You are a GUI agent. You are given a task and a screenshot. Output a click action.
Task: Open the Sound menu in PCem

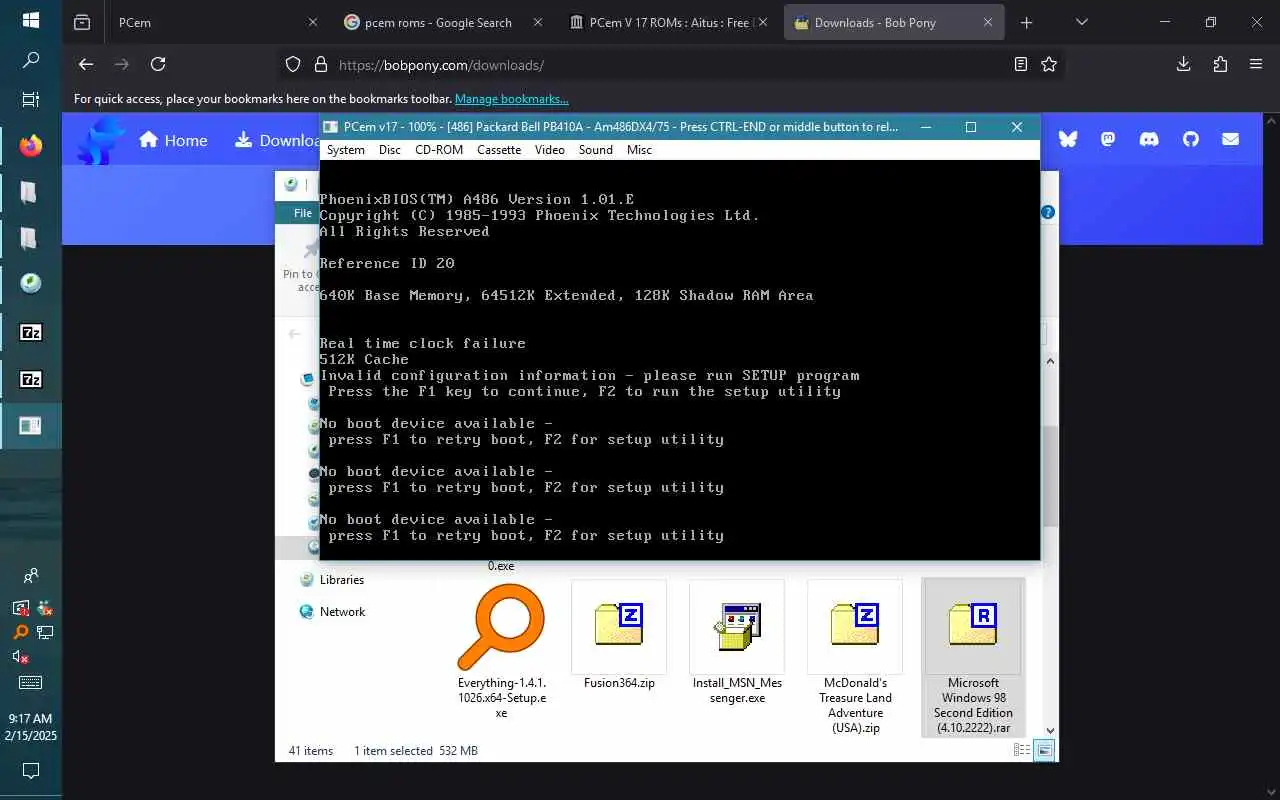[x=596, y=150]
